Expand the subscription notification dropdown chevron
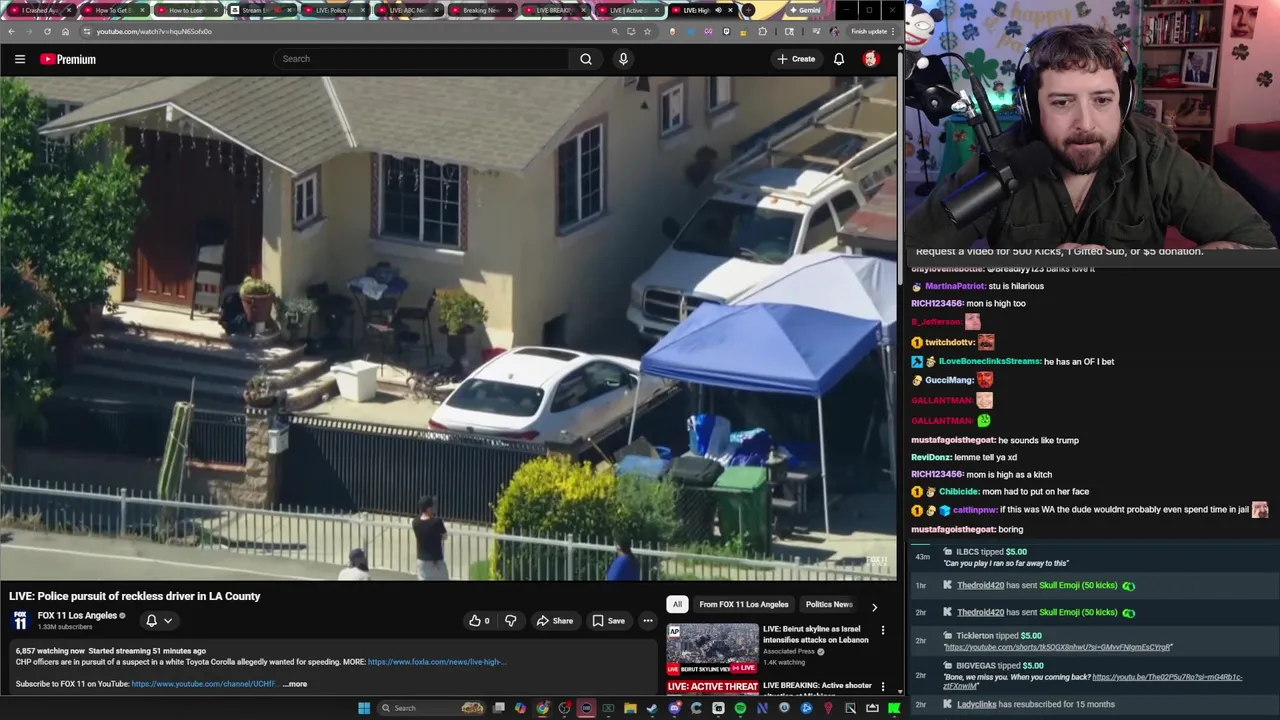Viewport: 1280px width, 720px height. coord(168,620)
